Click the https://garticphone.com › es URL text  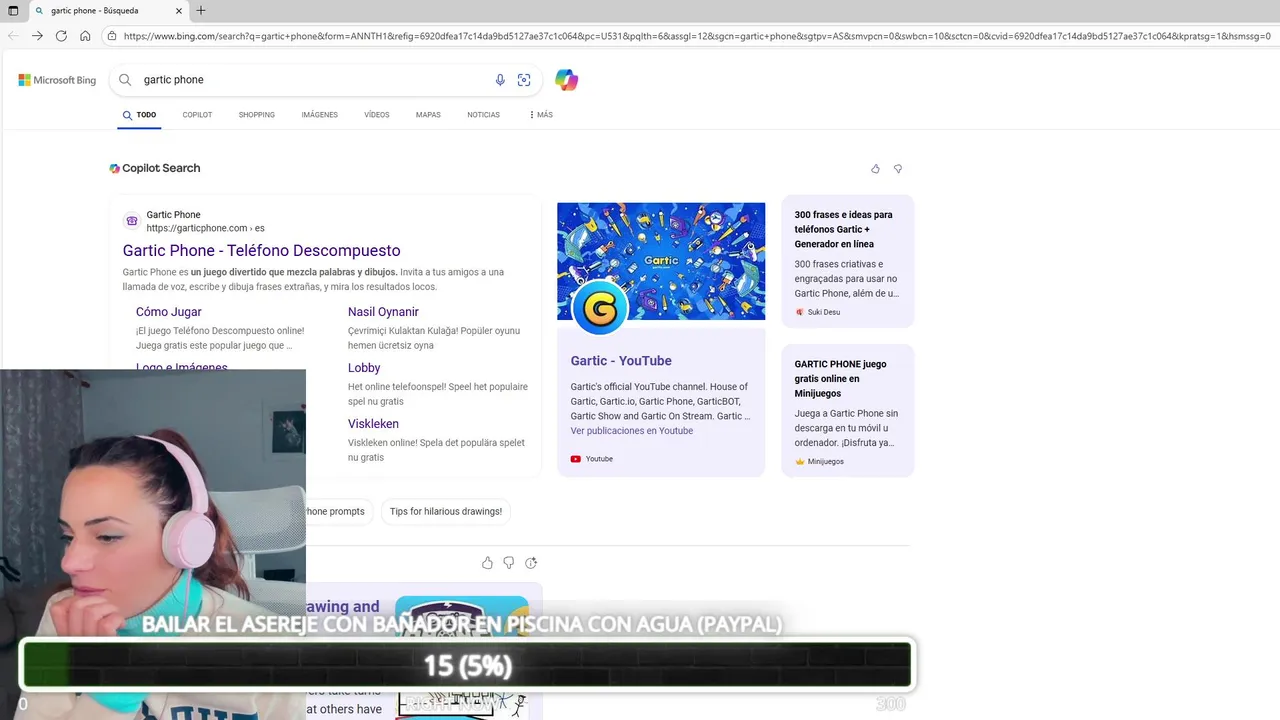205,228
